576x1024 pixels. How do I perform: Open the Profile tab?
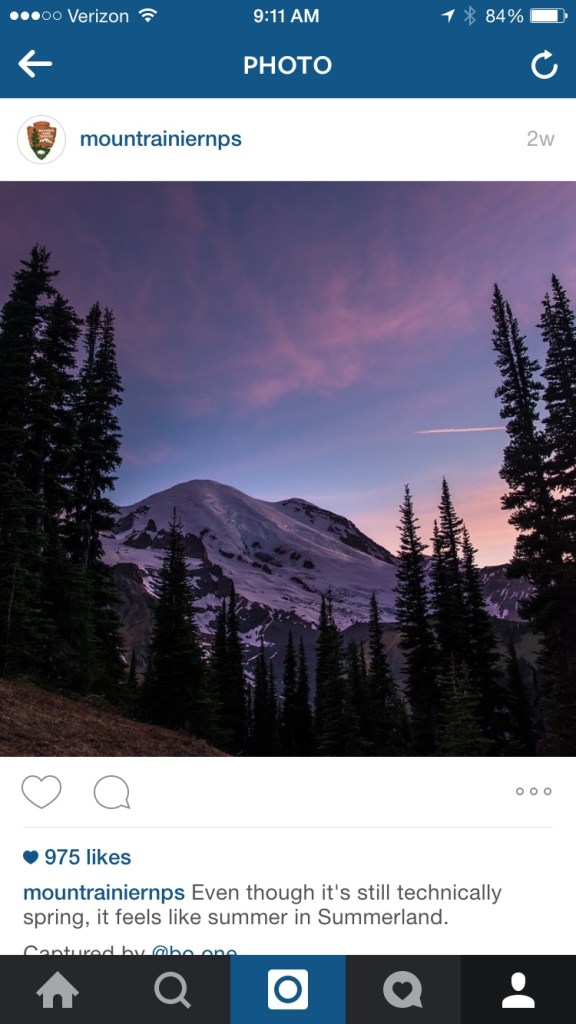pos(519,990)
